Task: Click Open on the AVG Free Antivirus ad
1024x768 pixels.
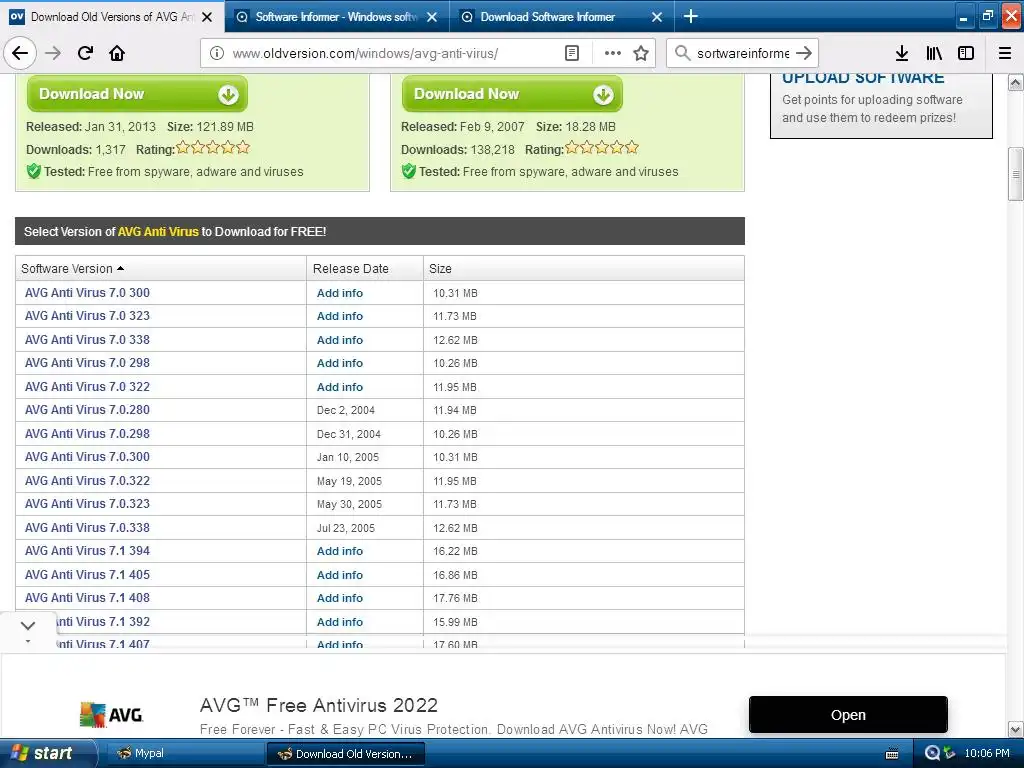Action: pyautogui.click(x=848, y=715)
